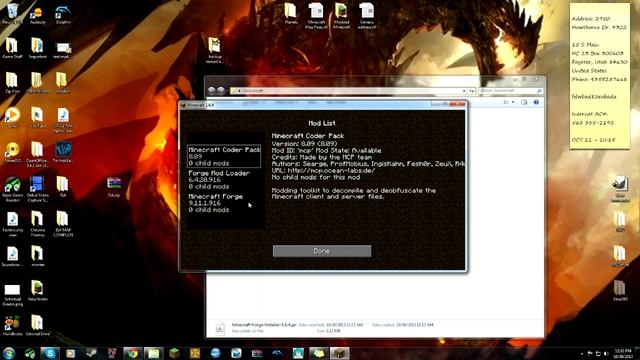Open Minecraft grass block taskbar icon

tap(174, 353)
